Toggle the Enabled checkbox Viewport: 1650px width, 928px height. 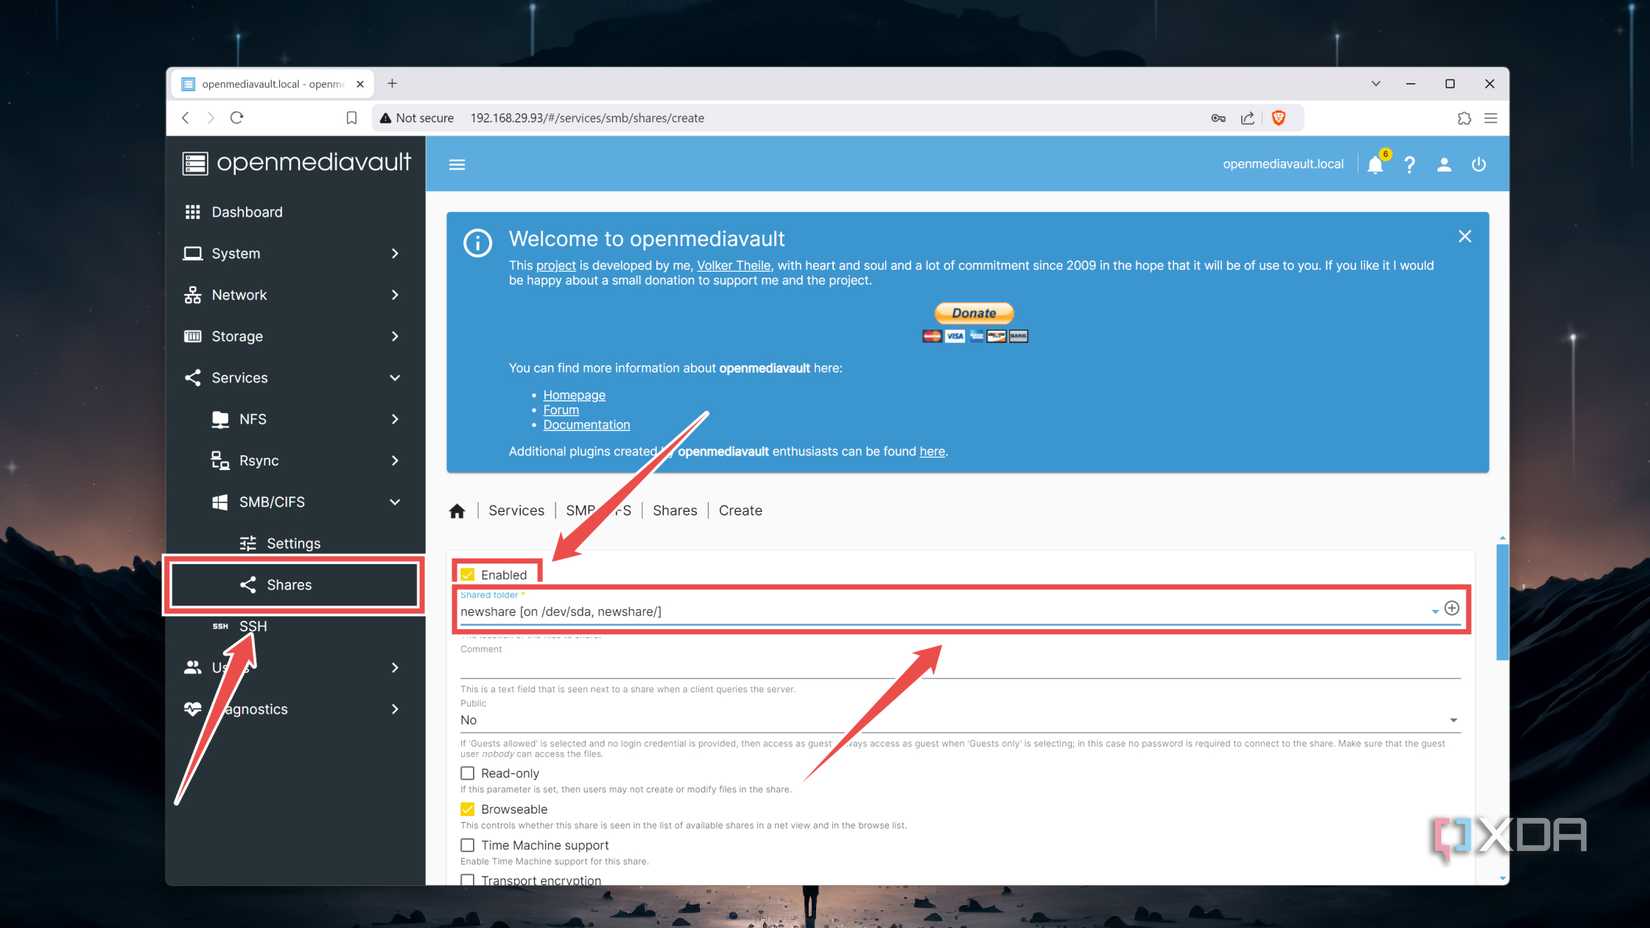coord(467,575)
